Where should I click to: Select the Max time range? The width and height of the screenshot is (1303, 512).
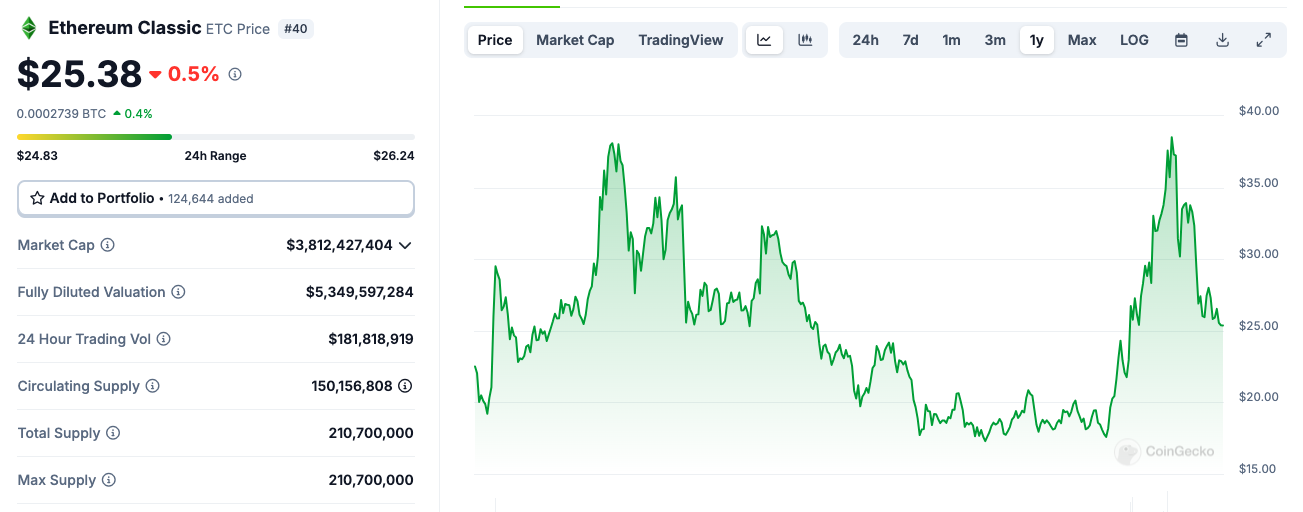[1081, 40]
